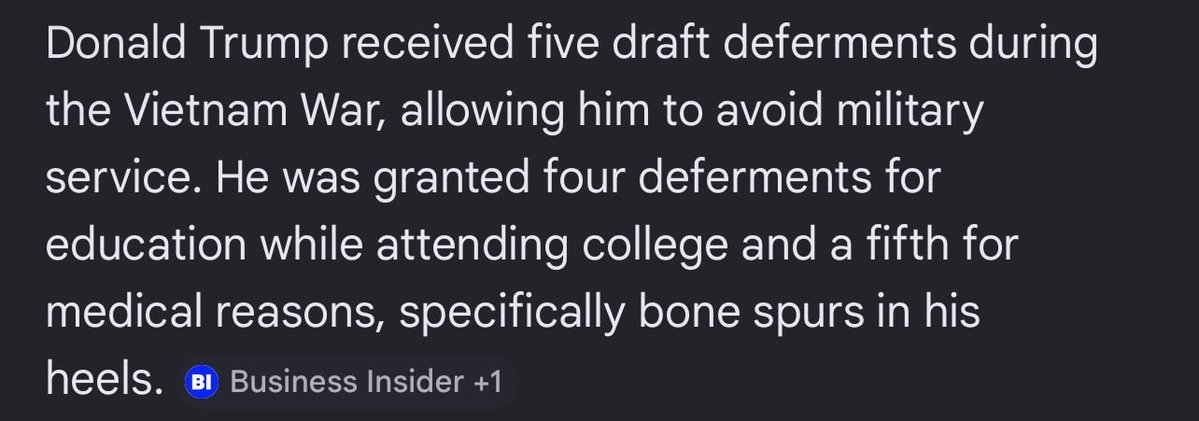Click the blue BI Business Insider icon
The width and height of the screenshot is (1199, 421).
201,381
